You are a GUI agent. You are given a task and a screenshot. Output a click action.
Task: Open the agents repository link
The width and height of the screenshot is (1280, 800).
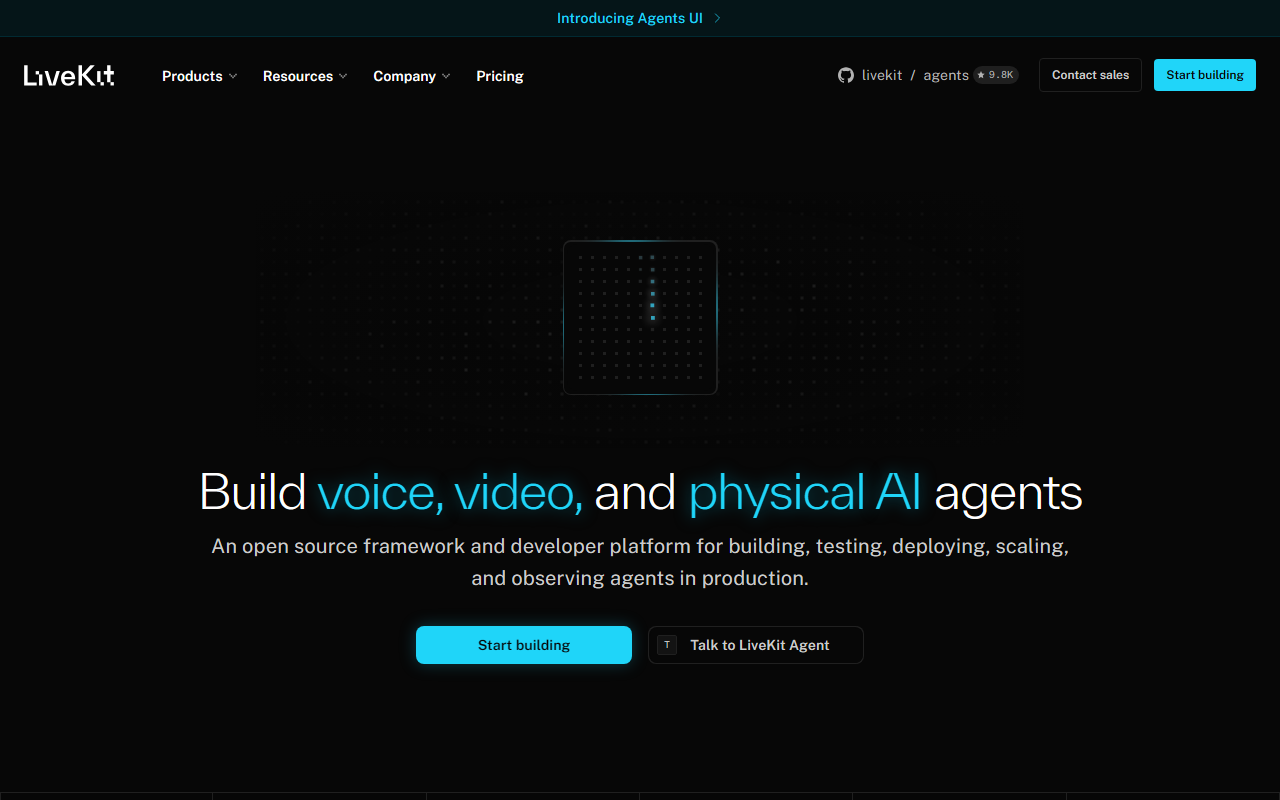pyautogui.click(x=946, y=75)
